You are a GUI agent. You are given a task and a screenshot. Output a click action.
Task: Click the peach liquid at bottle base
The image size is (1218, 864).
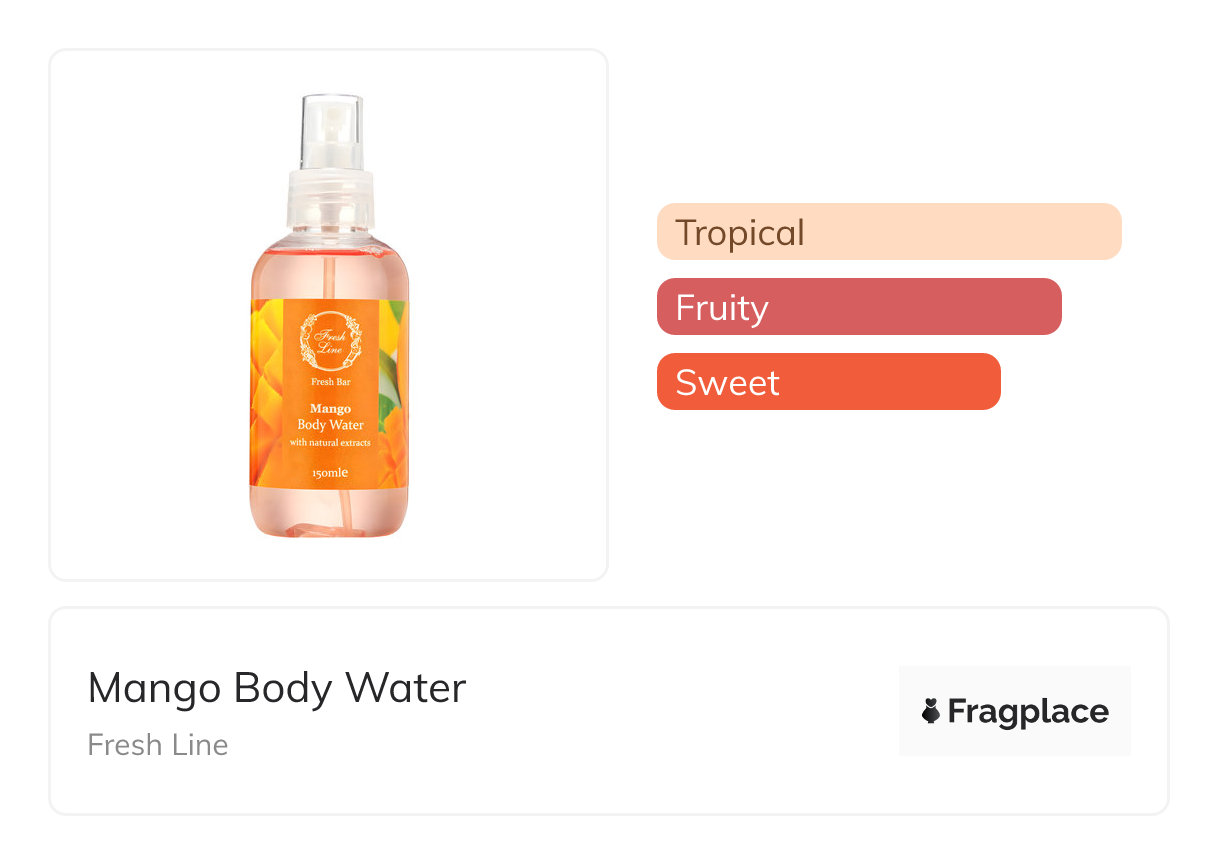pyautogui.click(x=329, y=515)
